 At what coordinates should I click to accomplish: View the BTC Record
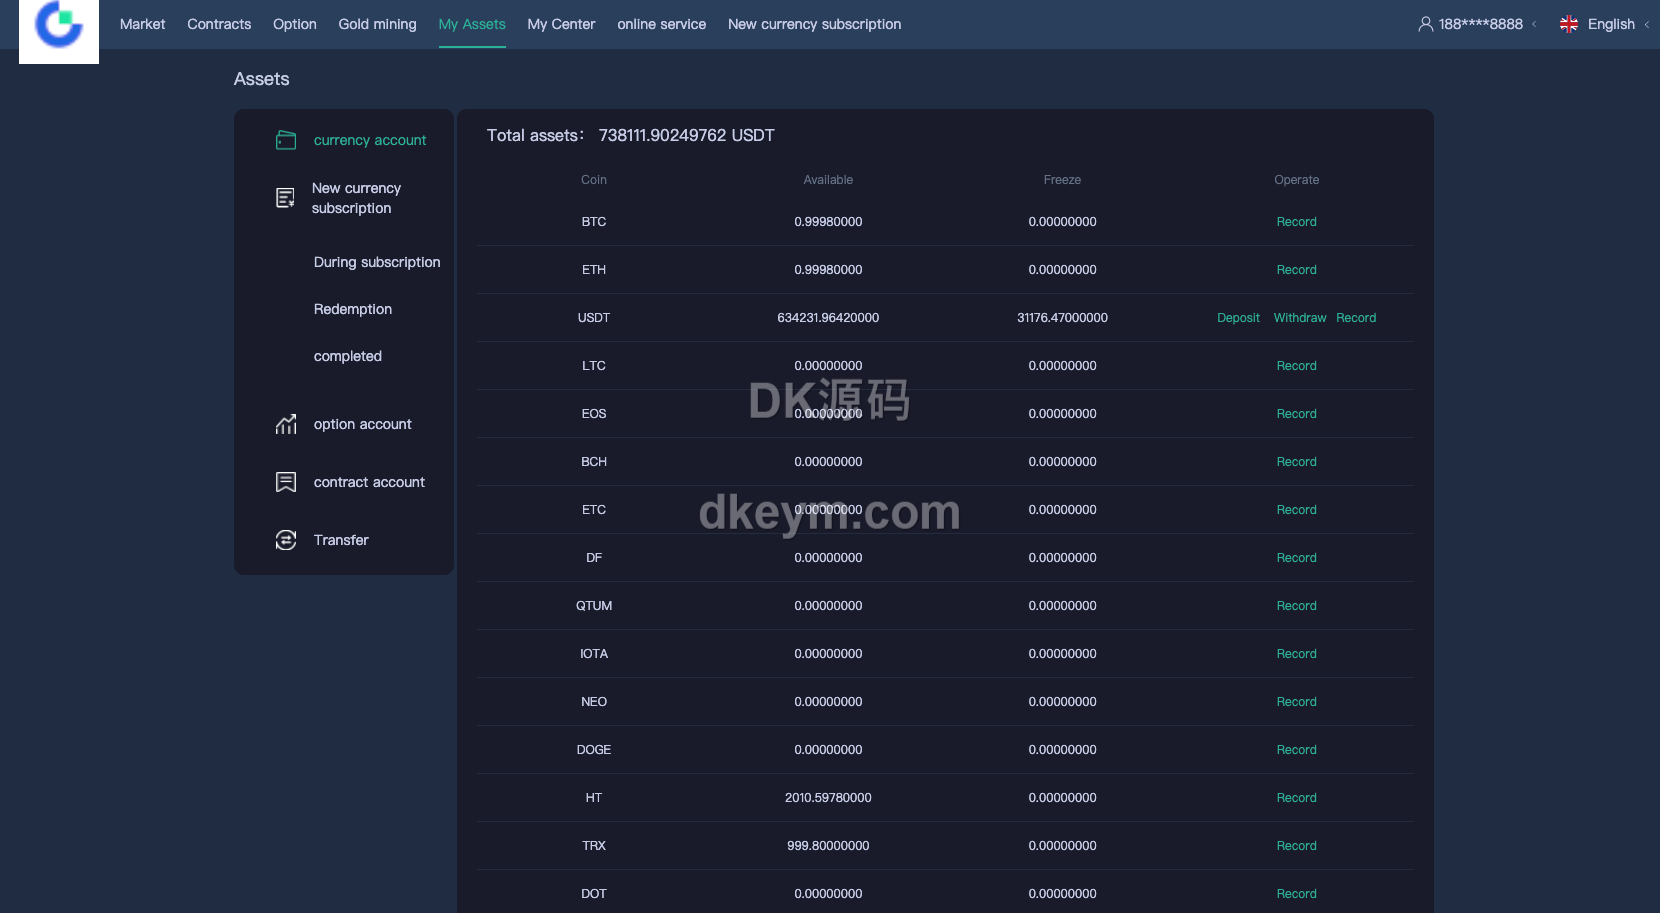pyautogui.click(x=1296, y=222)
